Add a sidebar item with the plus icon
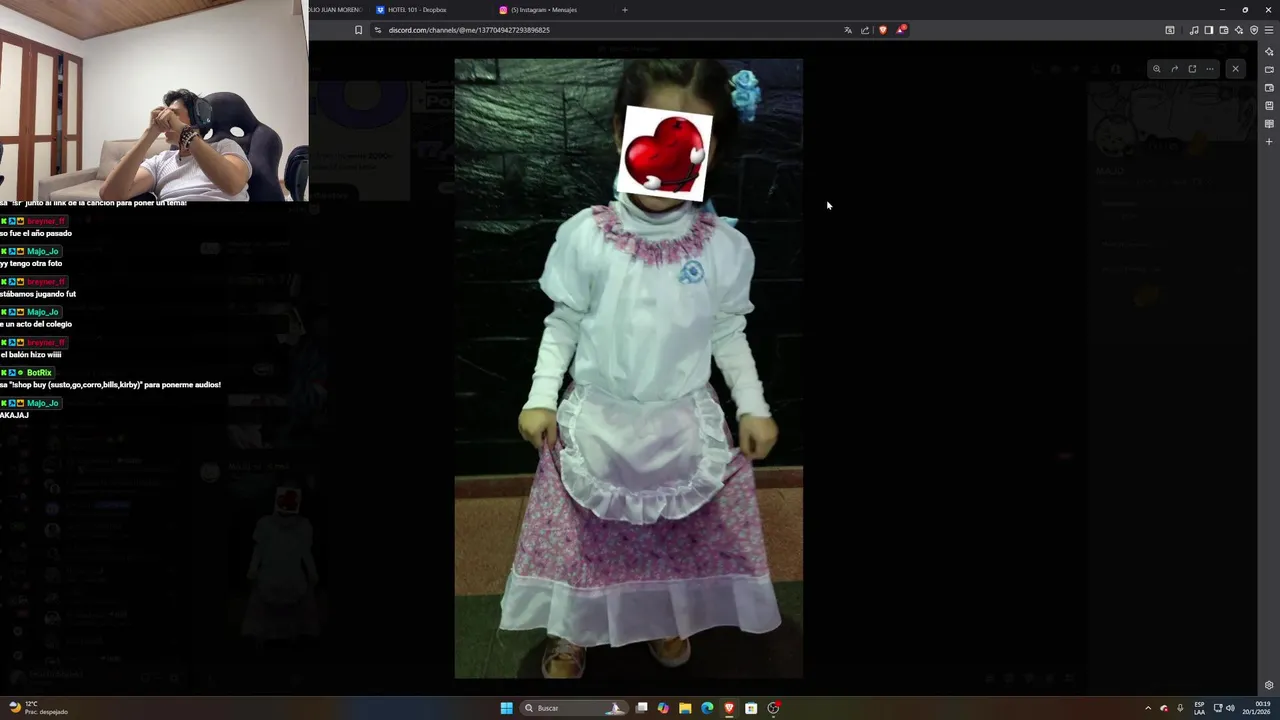The width and height of the screenshot is (1280, 720). [x=1269, y=142]
